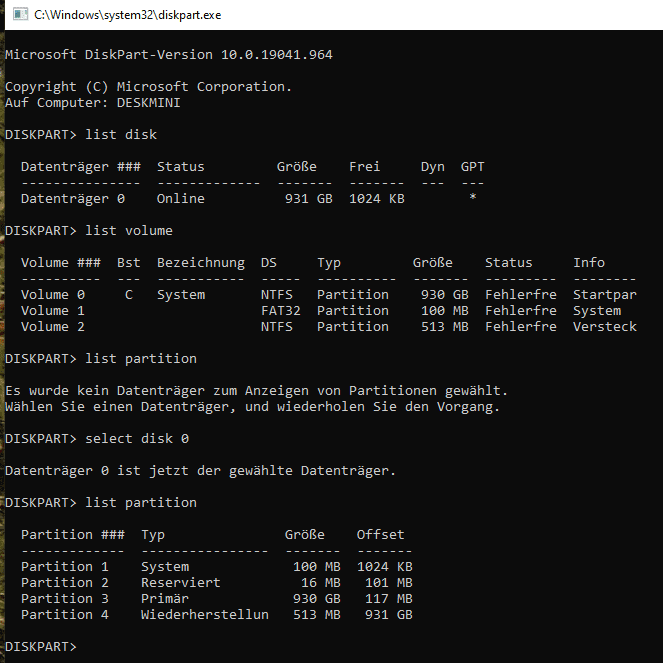Click the 'Partition 1' row label

(65, 567)
